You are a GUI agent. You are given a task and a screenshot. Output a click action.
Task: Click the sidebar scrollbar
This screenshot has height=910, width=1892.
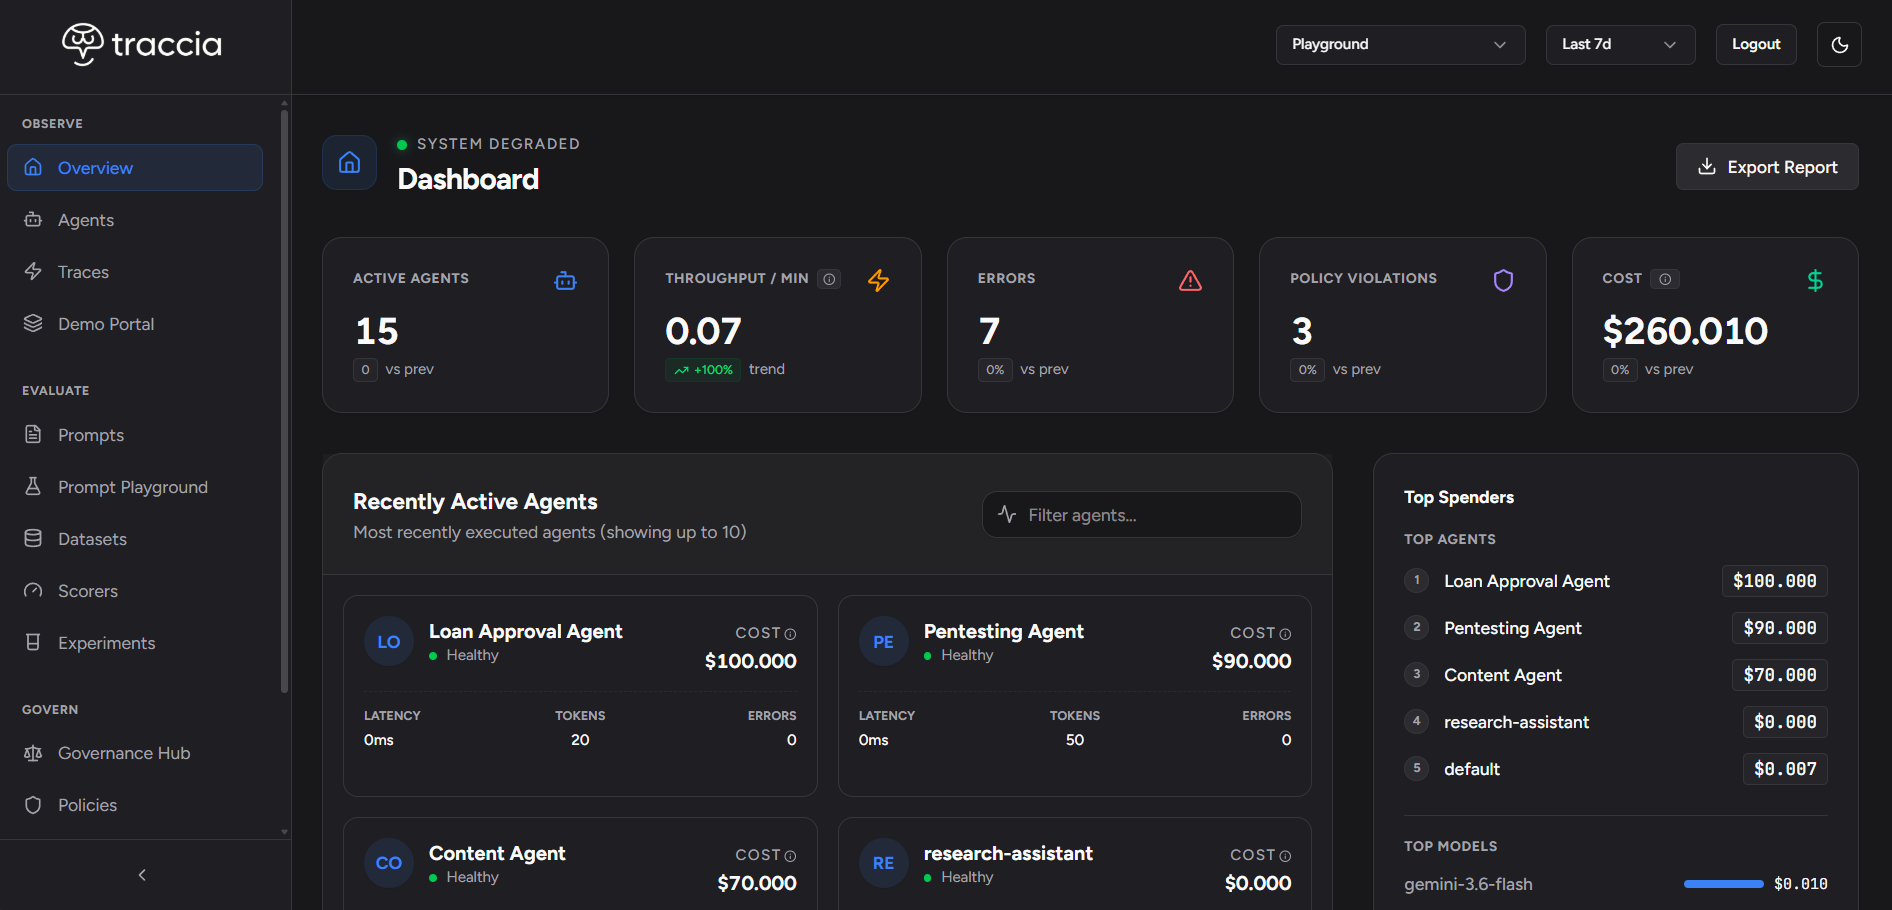click(x=284, y=400)
